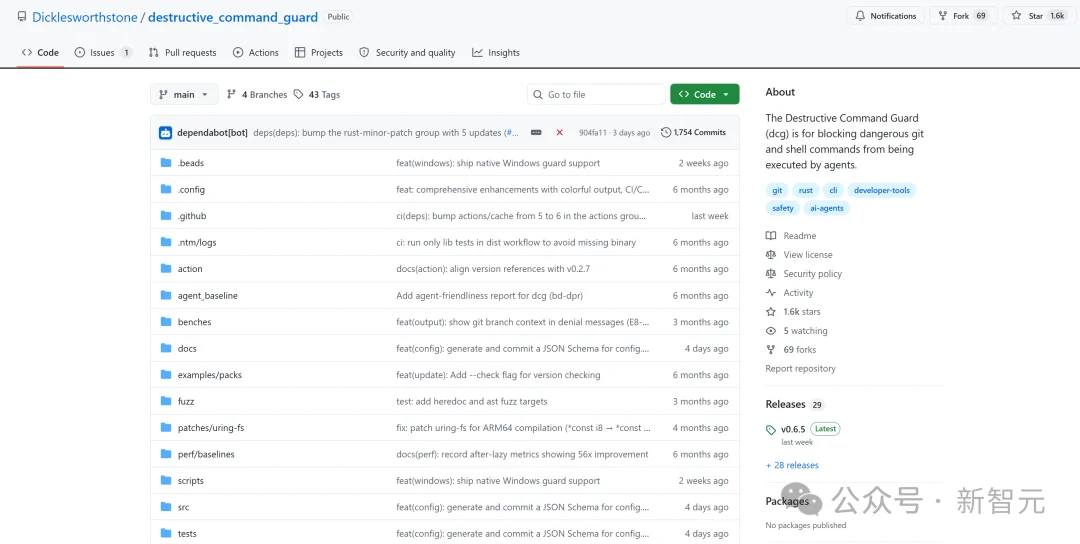View the 4 Branches link
This screenshot has height=544, width=1080.
click(x=257, y=94)
